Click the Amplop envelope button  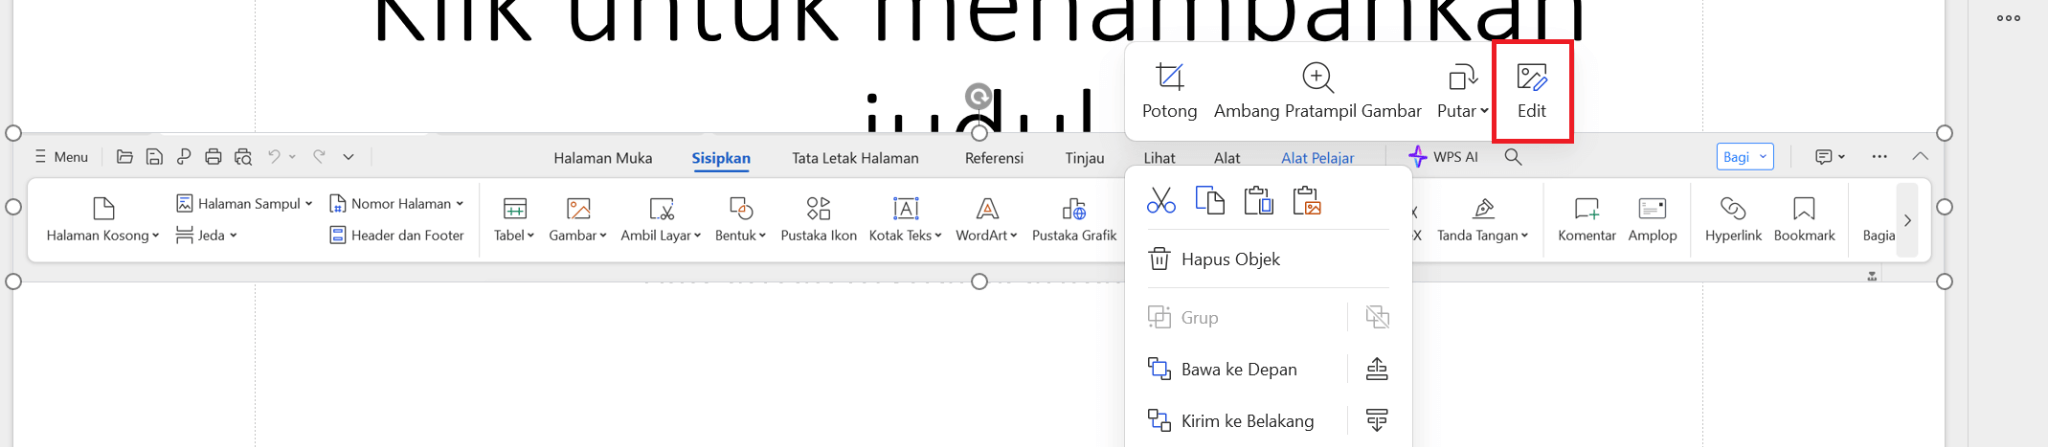(1652, 220)
